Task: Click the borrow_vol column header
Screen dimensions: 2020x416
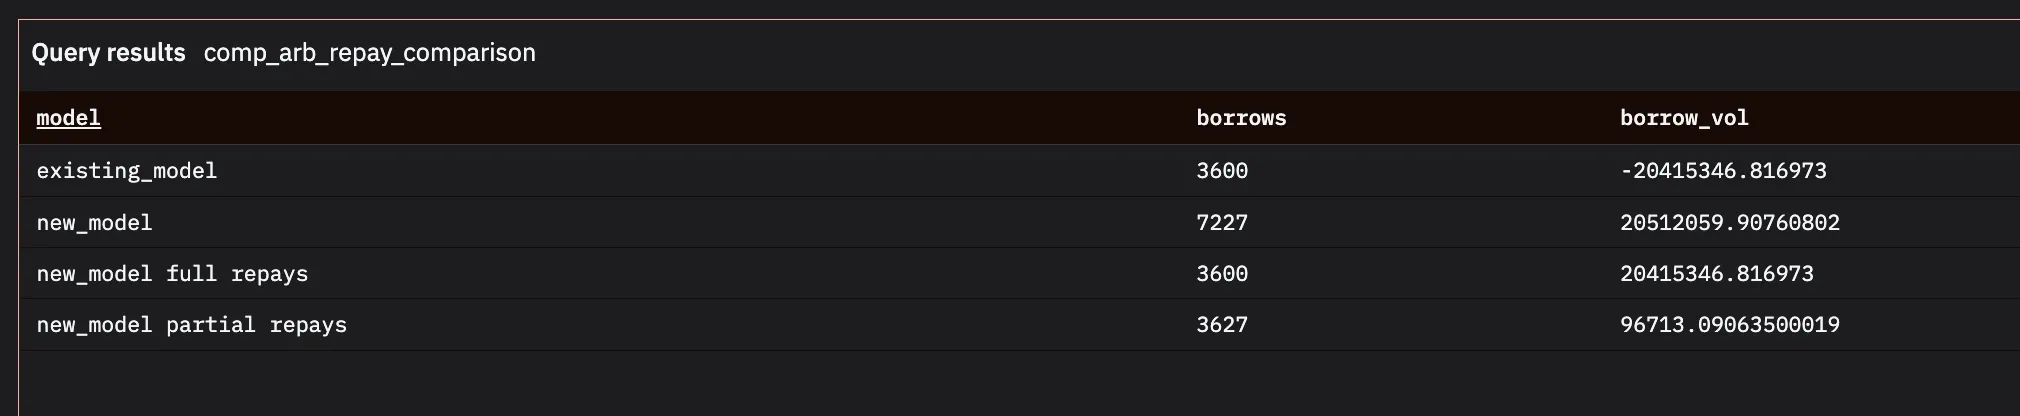Action: 1684,118
